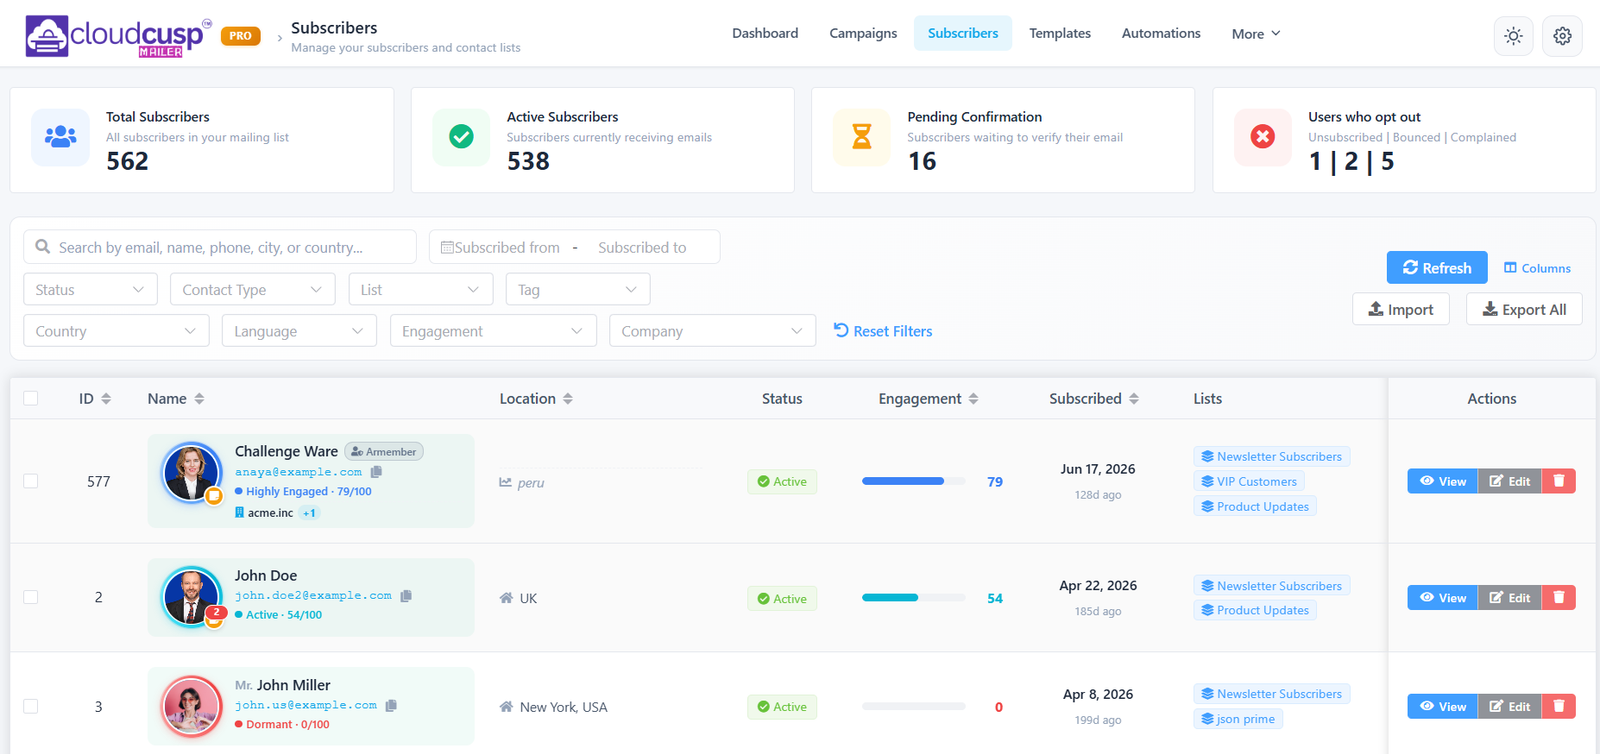The width and height of the screenshot is (1600, 754).
Task: Click the empty engagement bar showing 0
Action: coord(914,706)
